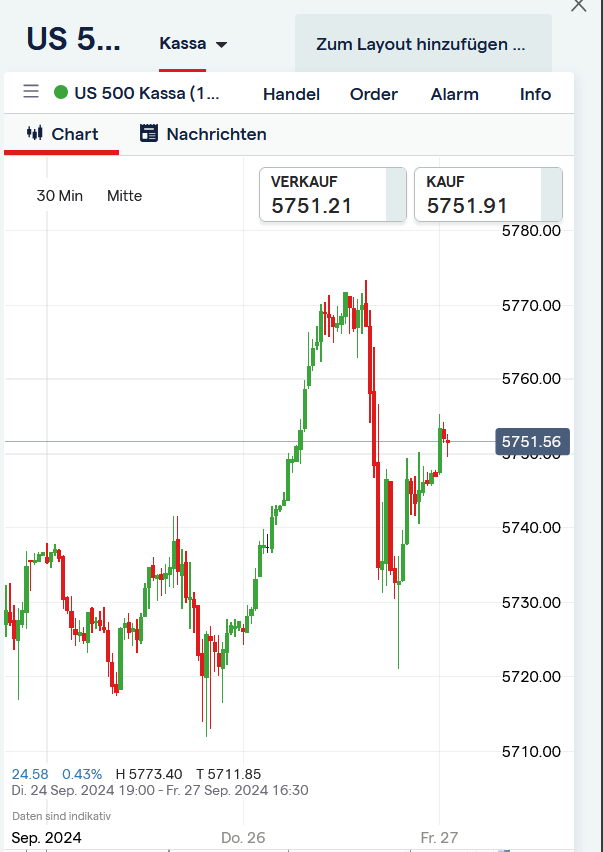Open the hamburger menu icon
Viewport: 603px width, 852px height.
tap(31, 91)
